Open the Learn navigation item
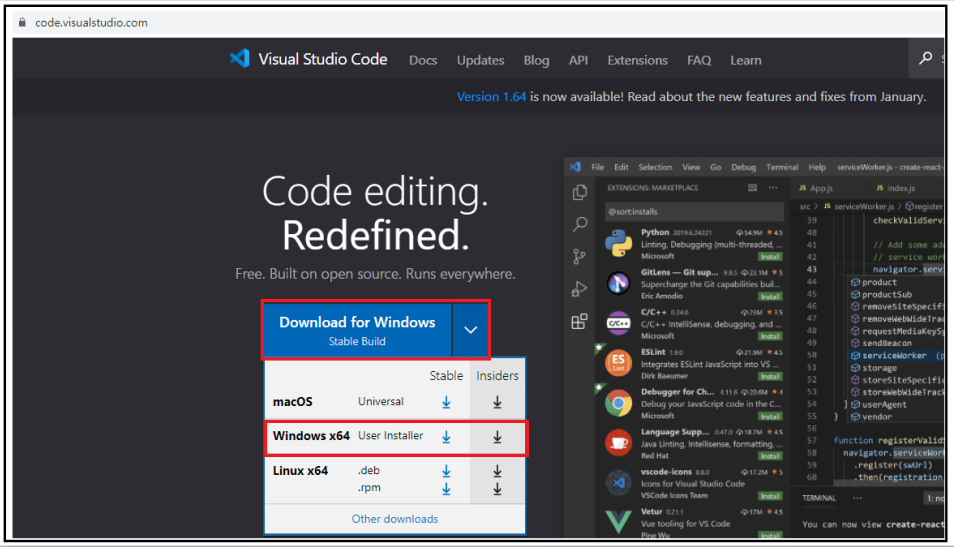 [x=745, y=60]
